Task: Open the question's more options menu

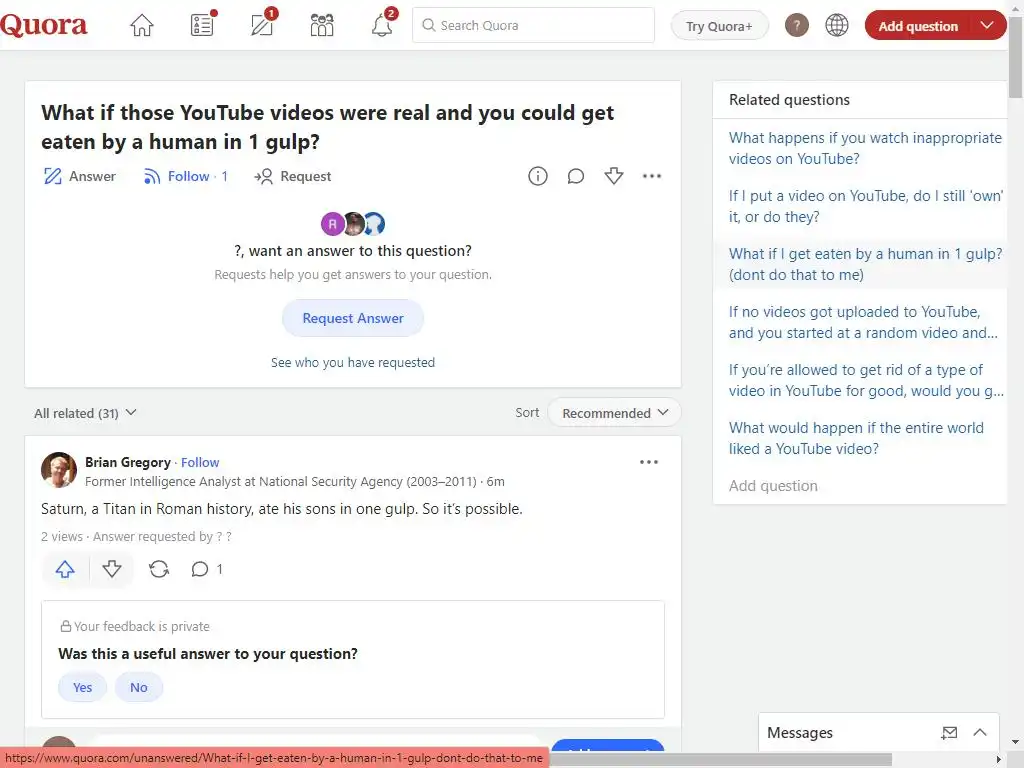Action: 652,176
